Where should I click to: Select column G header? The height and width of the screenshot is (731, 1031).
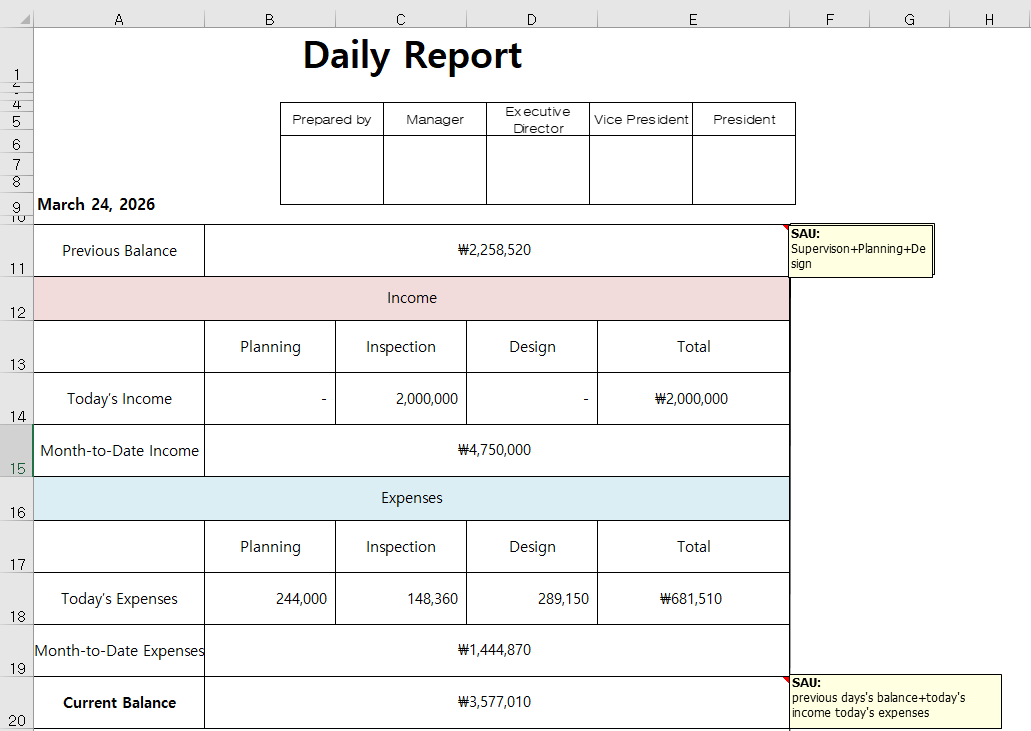pos(909,19)
